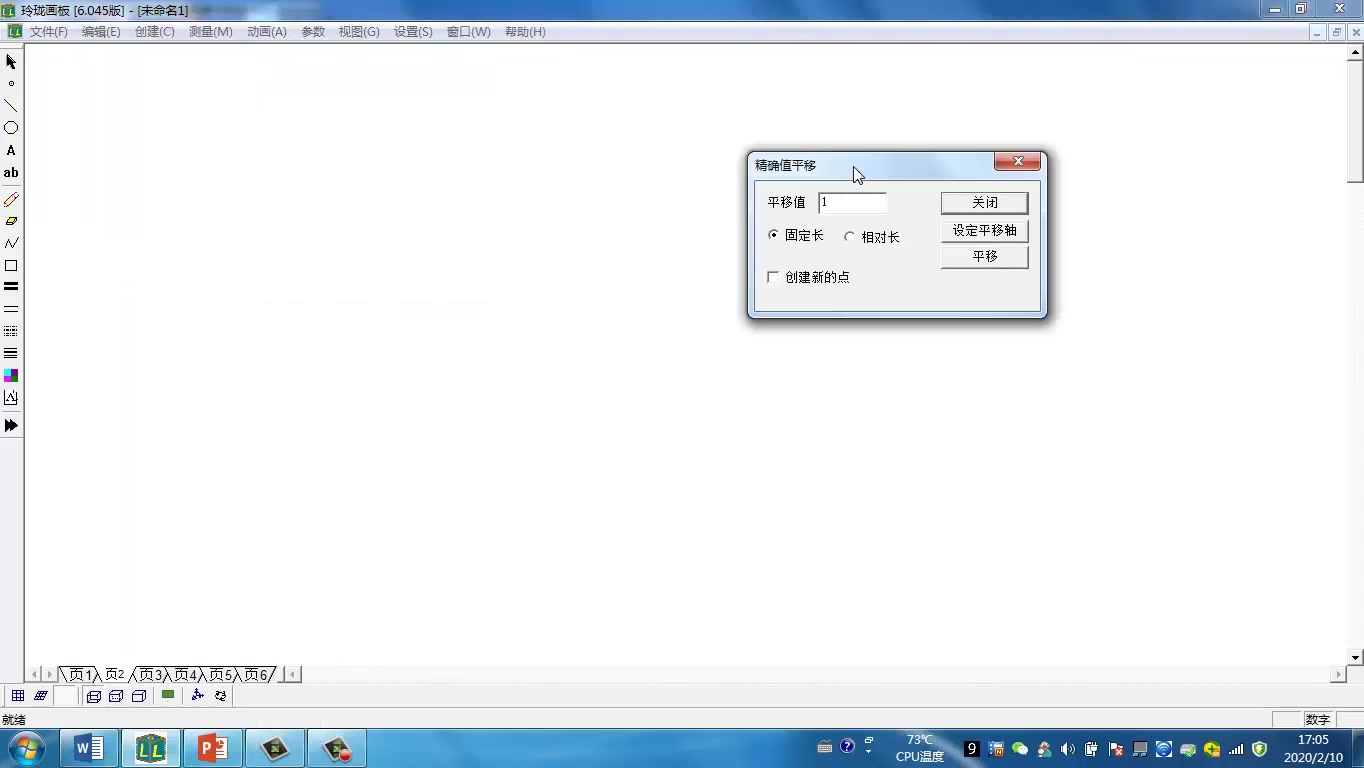Toggle the slanted grid icon
This screenshot has width=1364, height=768.
[x=41, y=696]
